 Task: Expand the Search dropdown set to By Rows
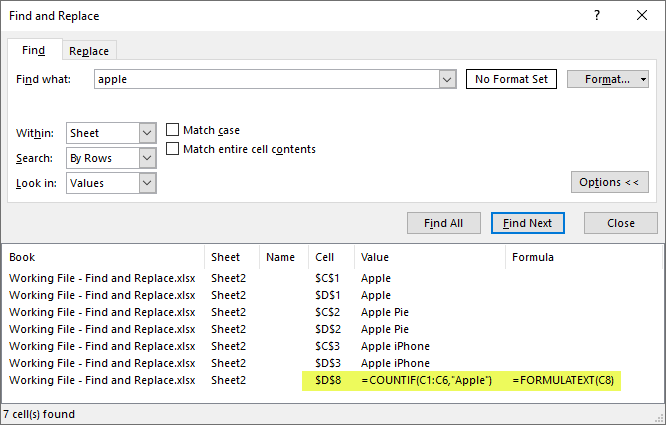pos(147,158)
